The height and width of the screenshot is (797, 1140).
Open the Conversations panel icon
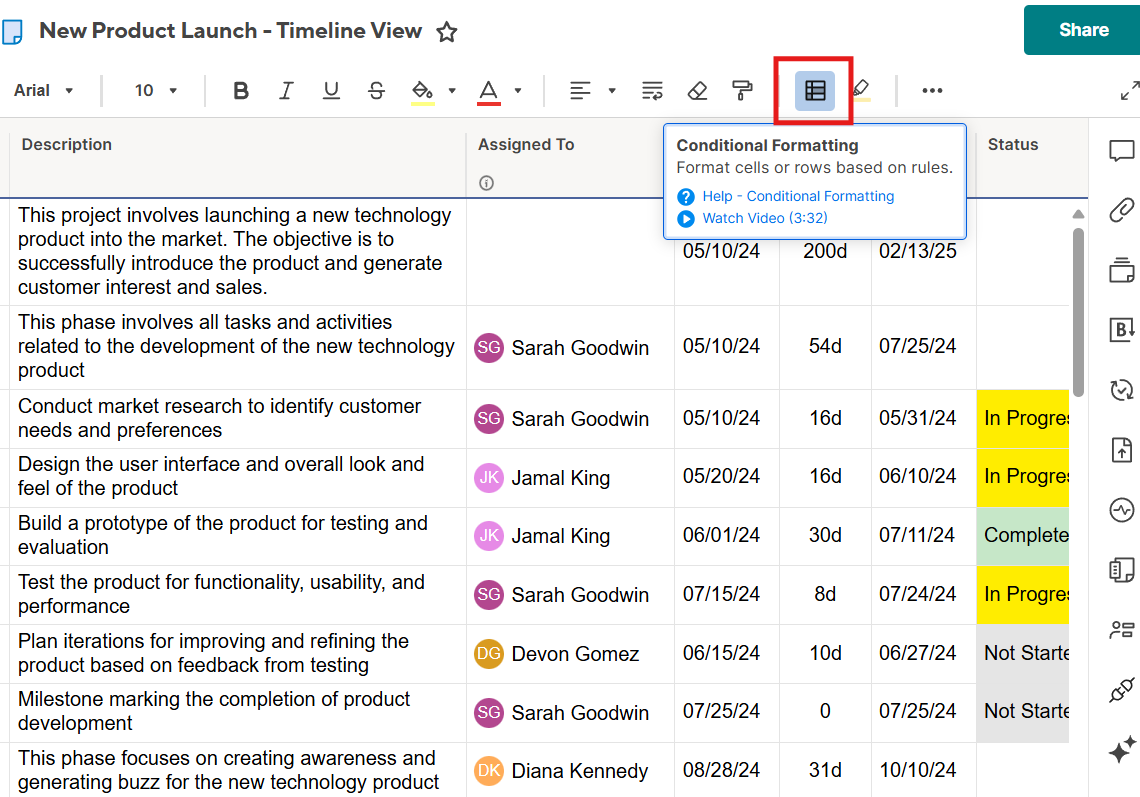[x=1121, y=152]
